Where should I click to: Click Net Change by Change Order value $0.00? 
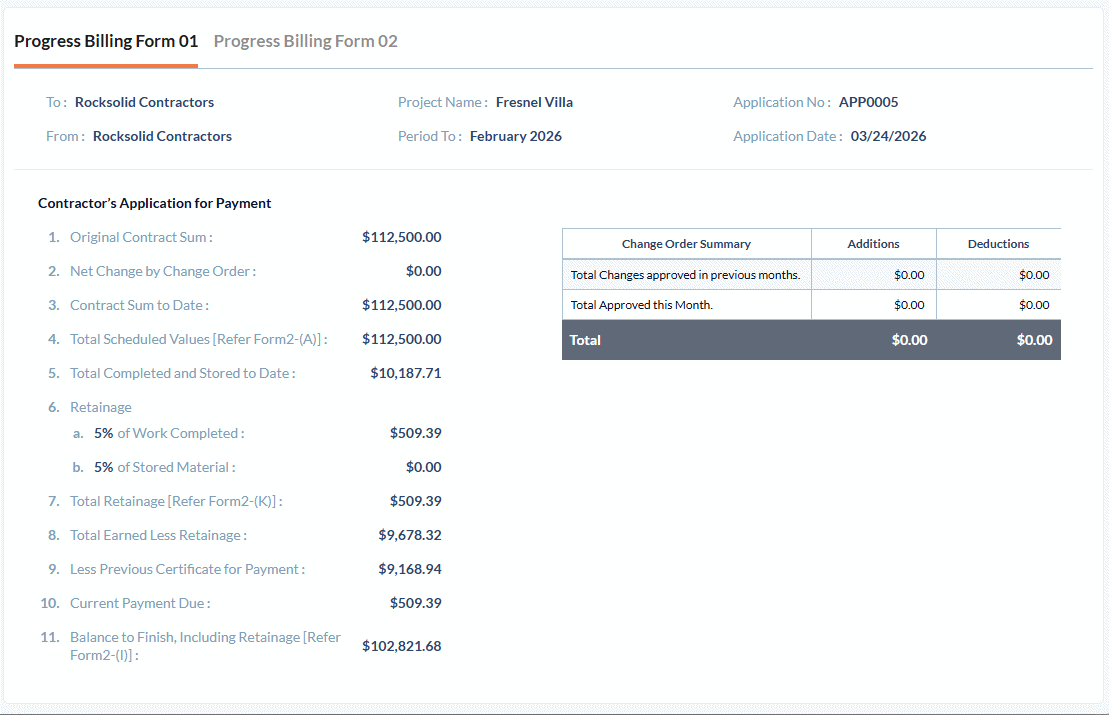click(424, 271)
